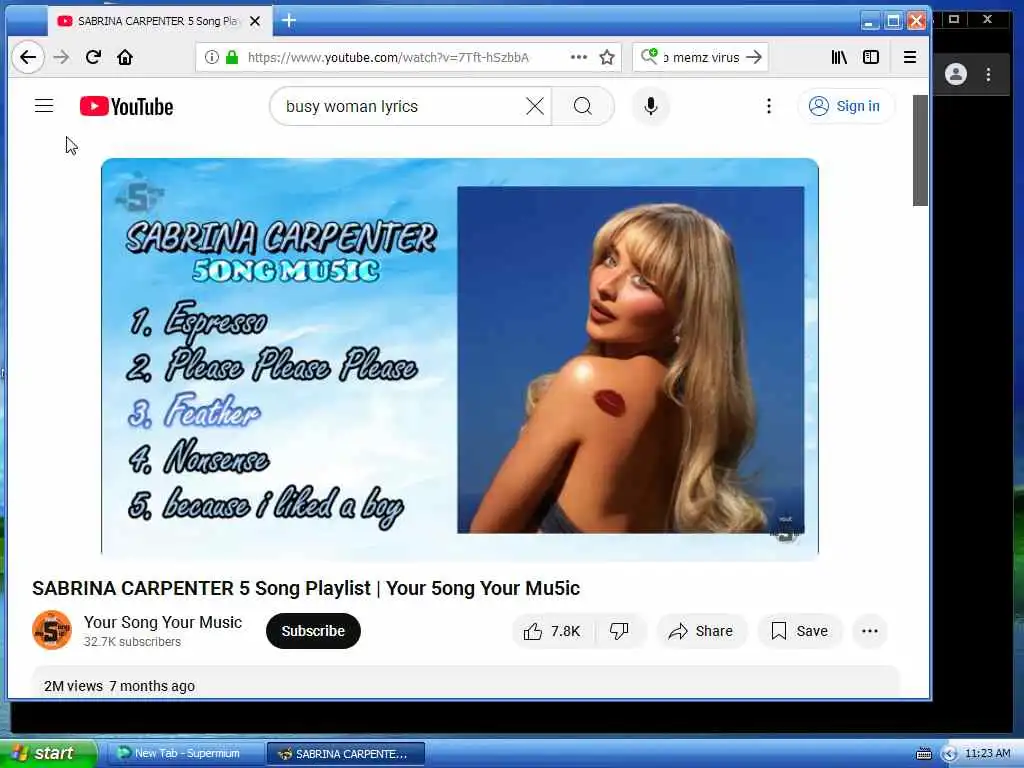Click the Sign in button
This screenshot has width=1024, height=768.
(845, 106)
